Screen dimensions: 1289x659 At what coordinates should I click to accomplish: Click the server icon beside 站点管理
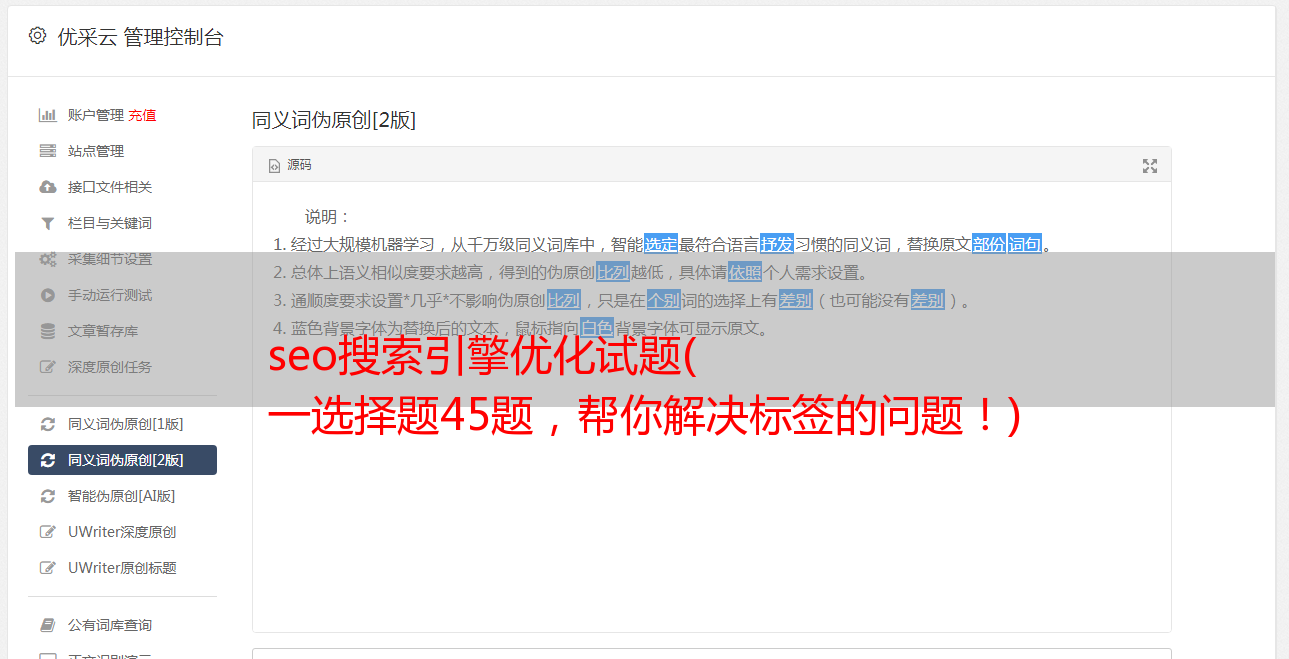tap(47, 151)
